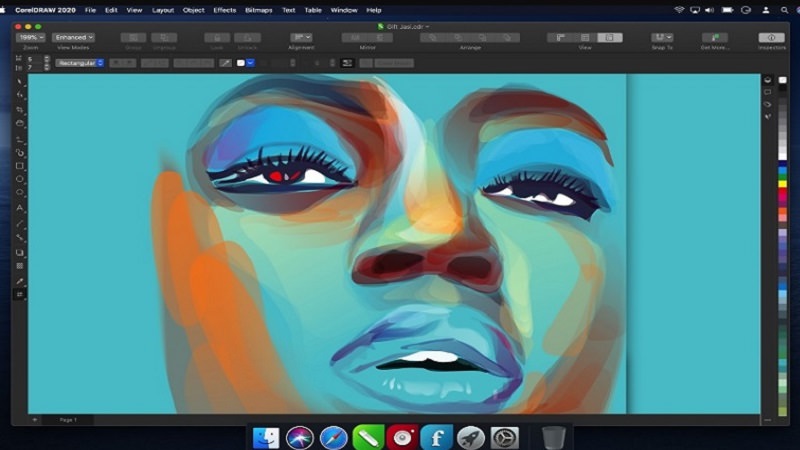
Task: Open the Enhanced view modes dropdown
Action: (x=73, y=37)
